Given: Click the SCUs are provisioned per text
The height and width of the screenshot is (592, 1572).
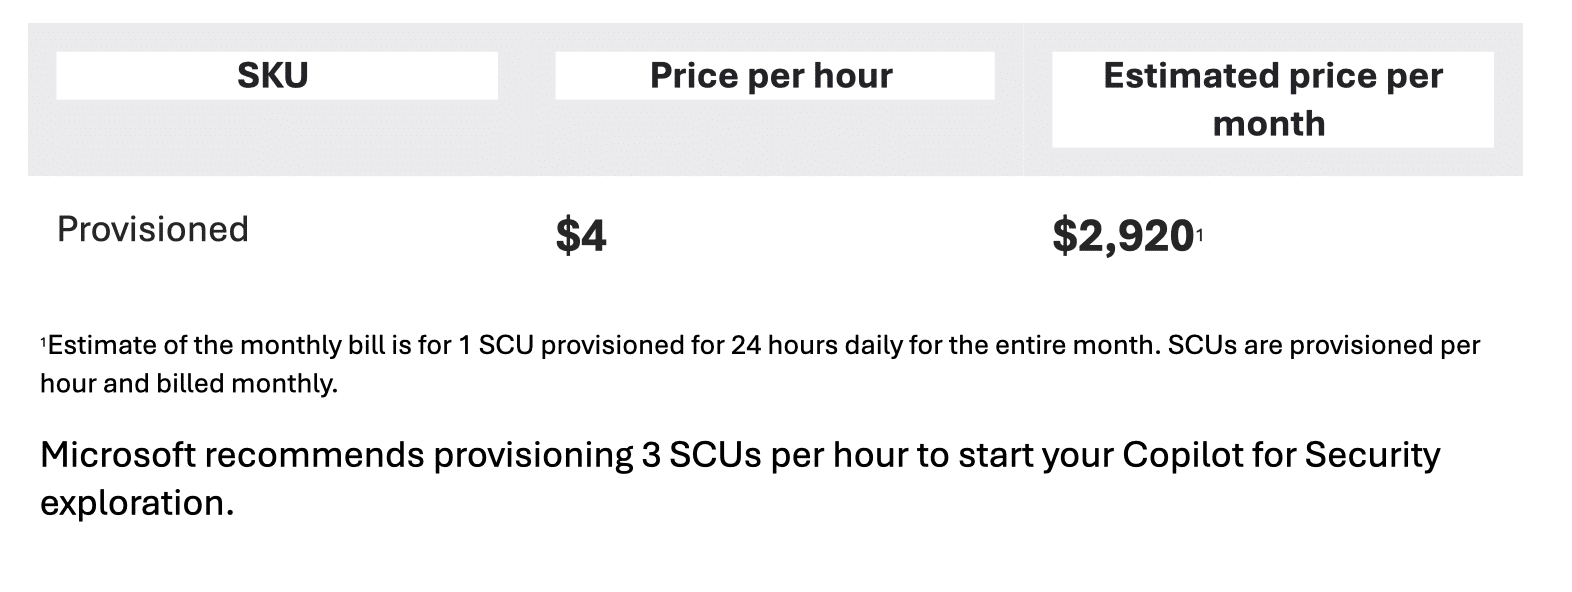Looking at the screenshot, I should pos(1324,345).
